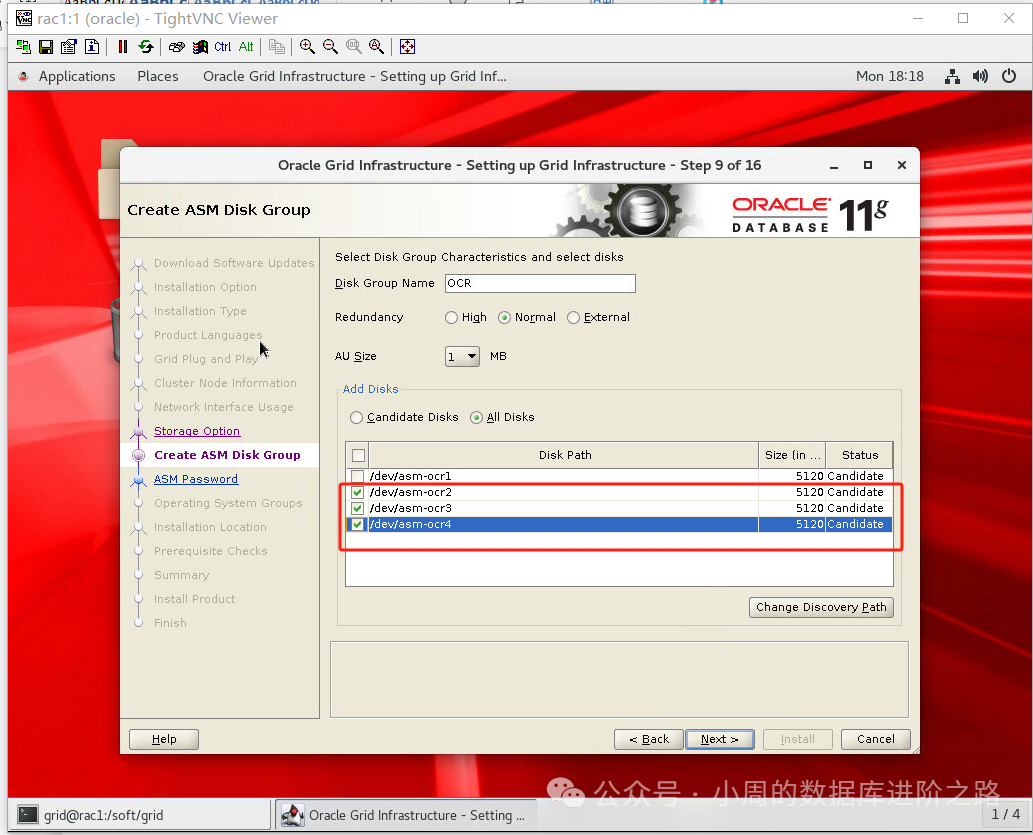Screen dimensions: 1033x835
Task: Maximize the Oracle installer window
Action: click(868, 165)
